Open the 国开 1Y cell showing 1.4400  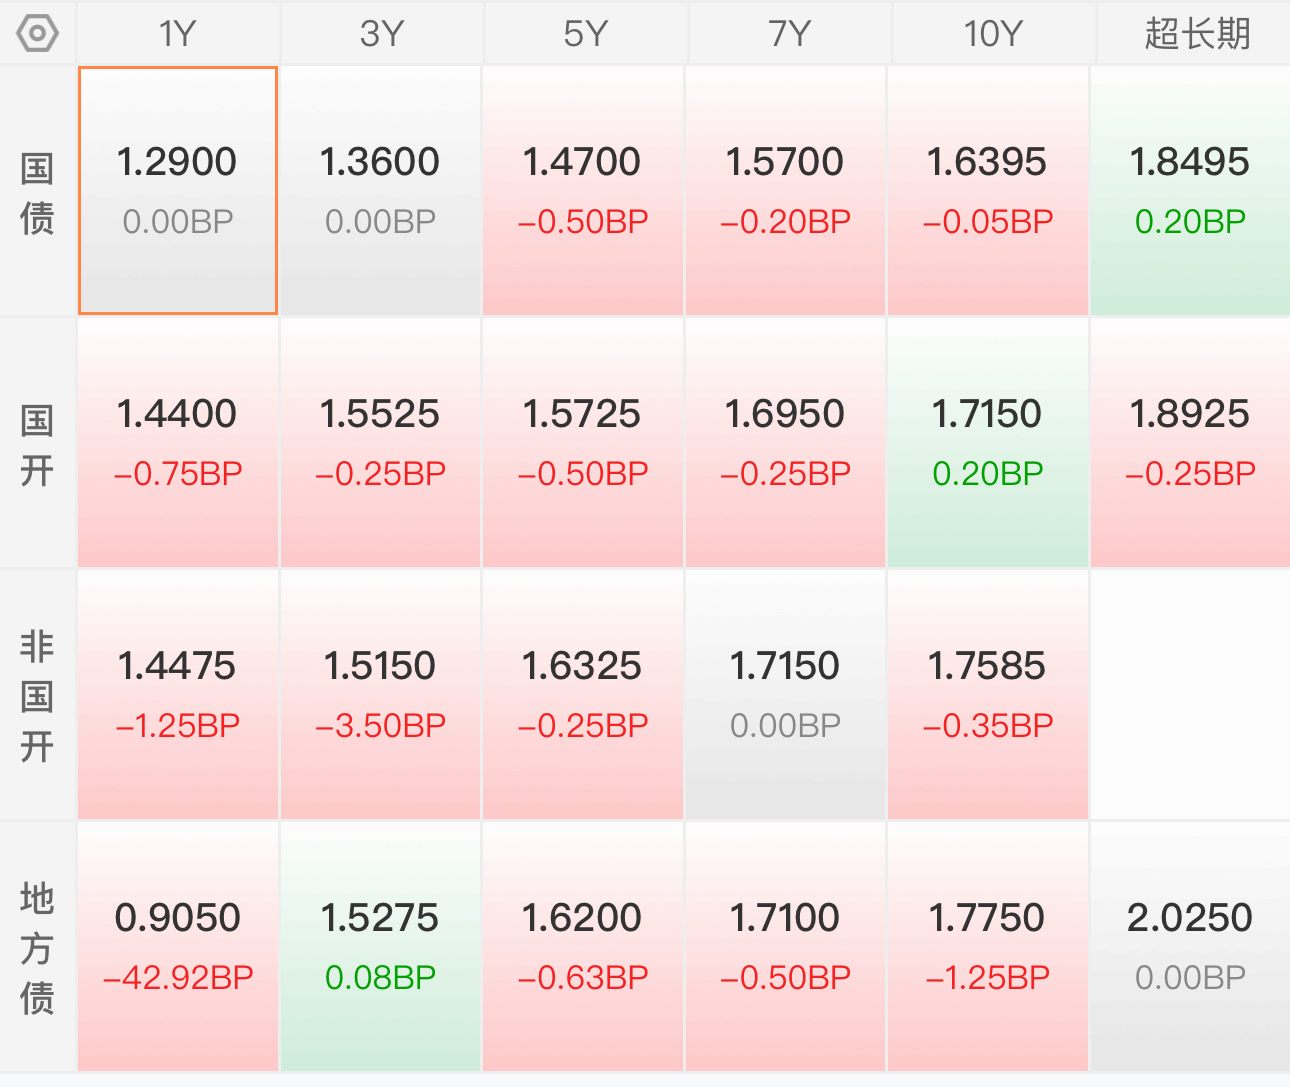point(178,443)
